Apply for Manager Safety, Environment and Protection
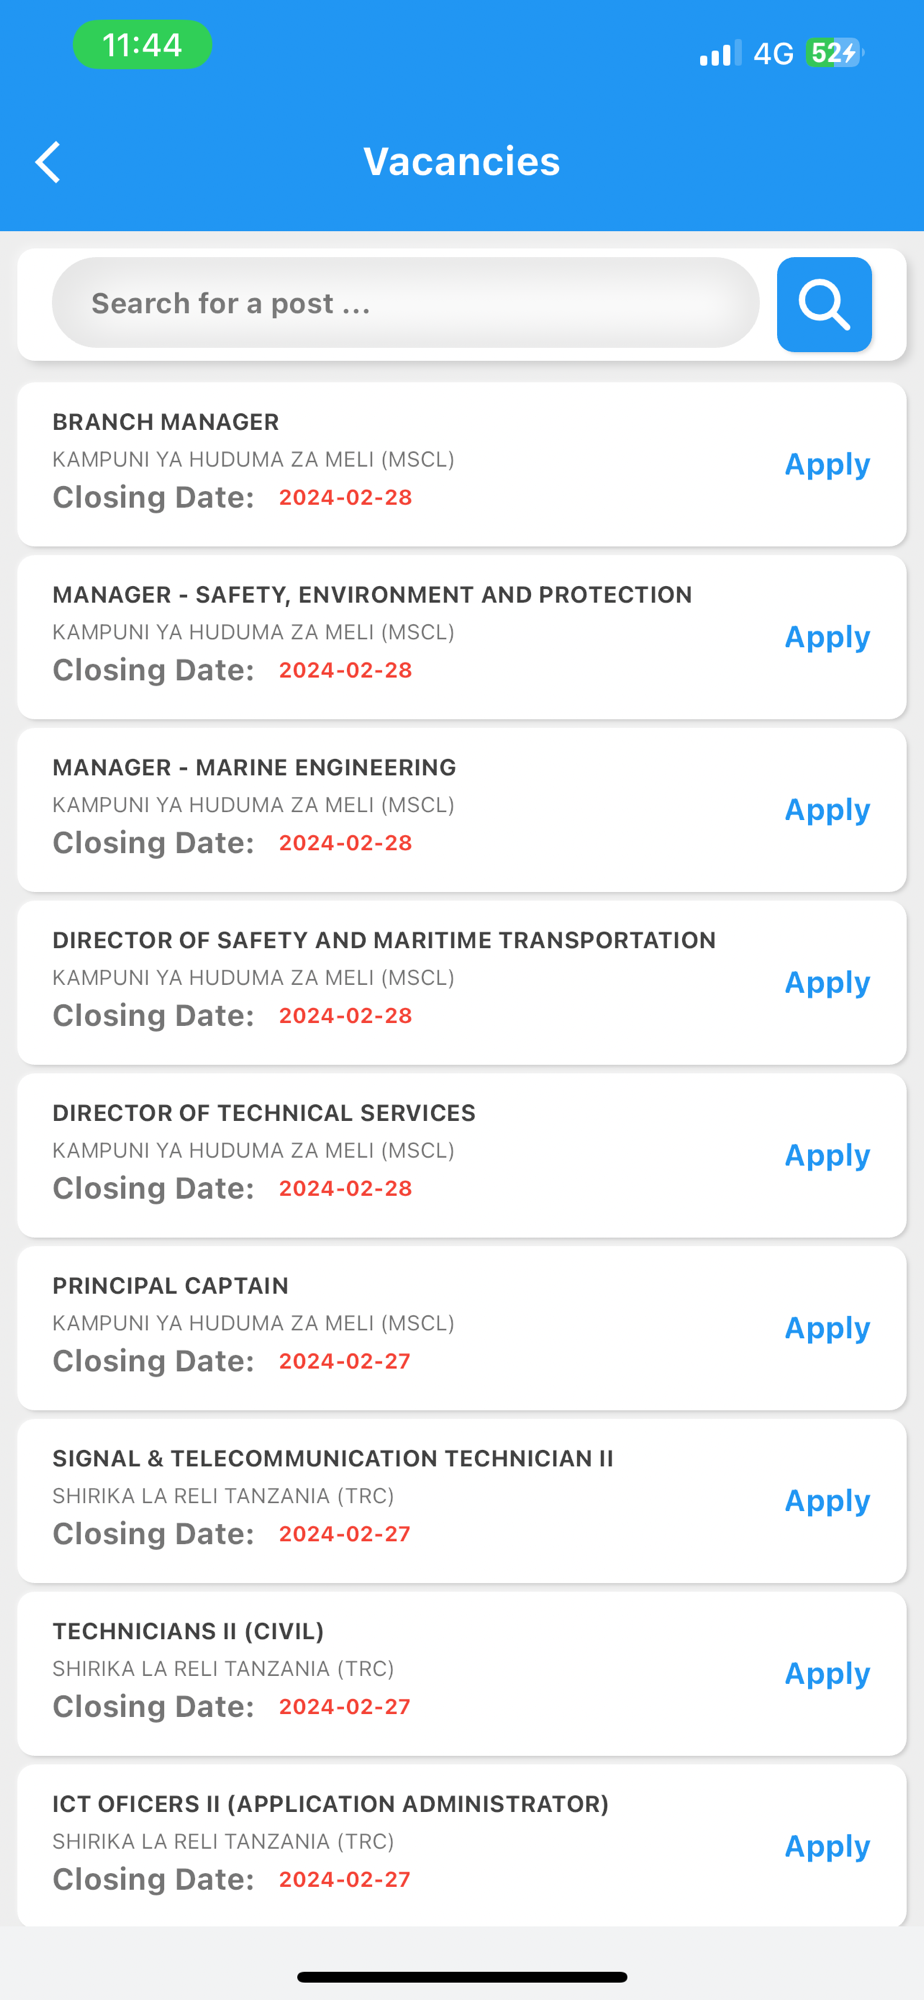Viewport: 924px width, 2000px height. point(827,637)
